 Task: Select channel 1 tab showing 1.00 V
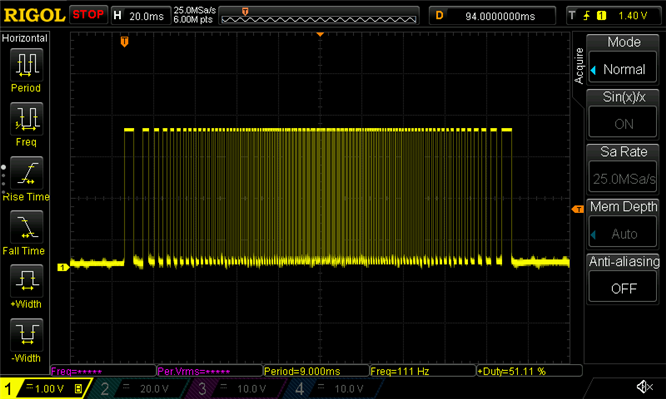coord(46,388)
